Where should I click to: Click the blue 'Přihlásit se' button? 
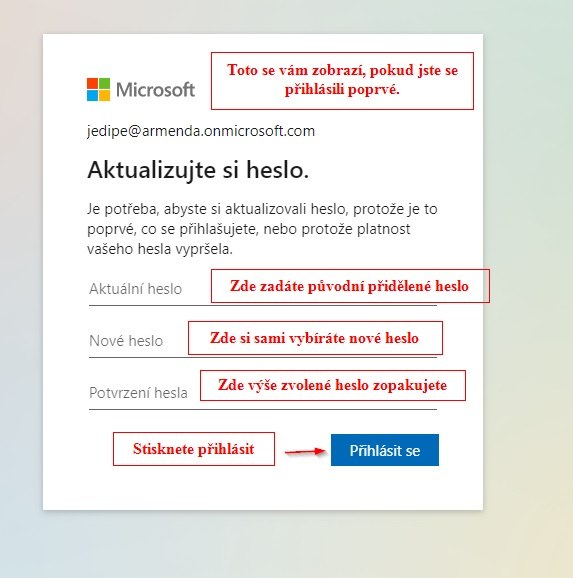coord(385,450)
